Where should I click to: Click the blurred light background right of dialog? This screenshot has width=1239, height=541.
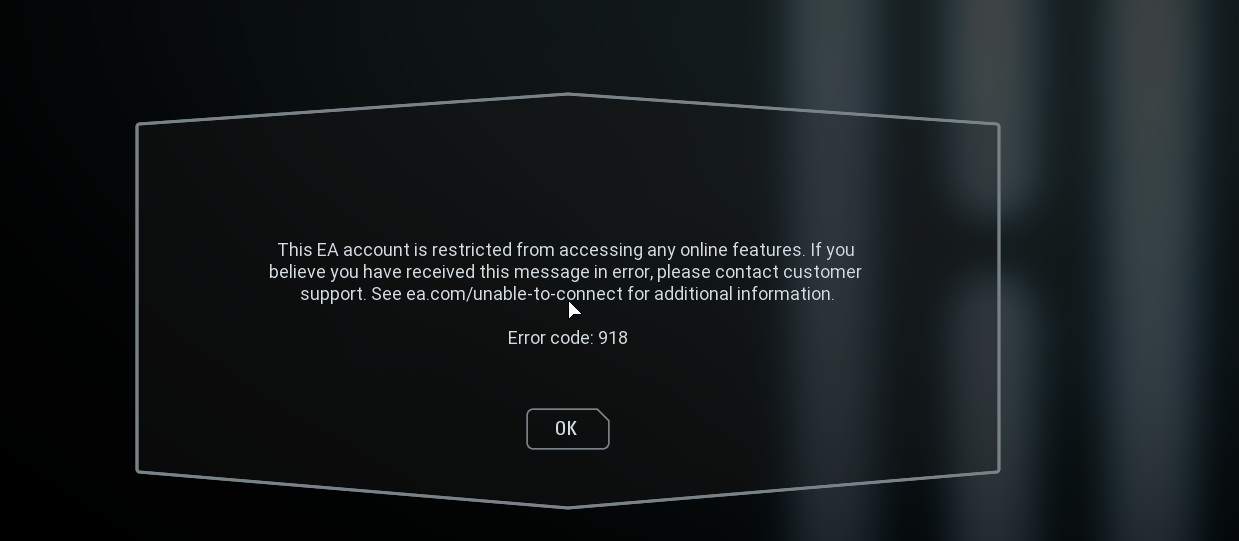click(x=1120, y=270)
